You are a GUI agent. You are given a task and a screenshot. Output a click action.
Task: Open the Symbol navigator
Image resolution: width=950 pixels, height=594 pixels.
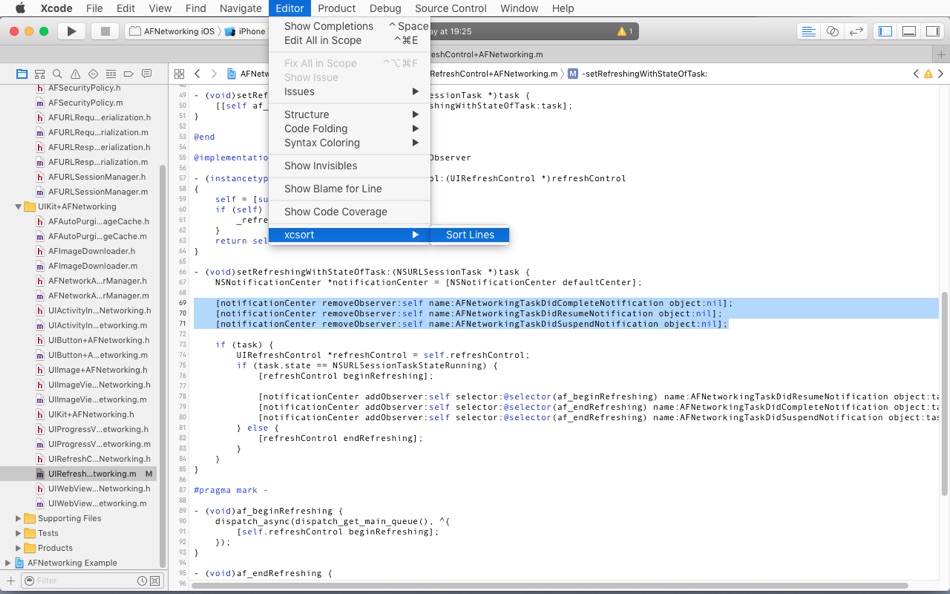pyautogui.click(x=40, y=74)
